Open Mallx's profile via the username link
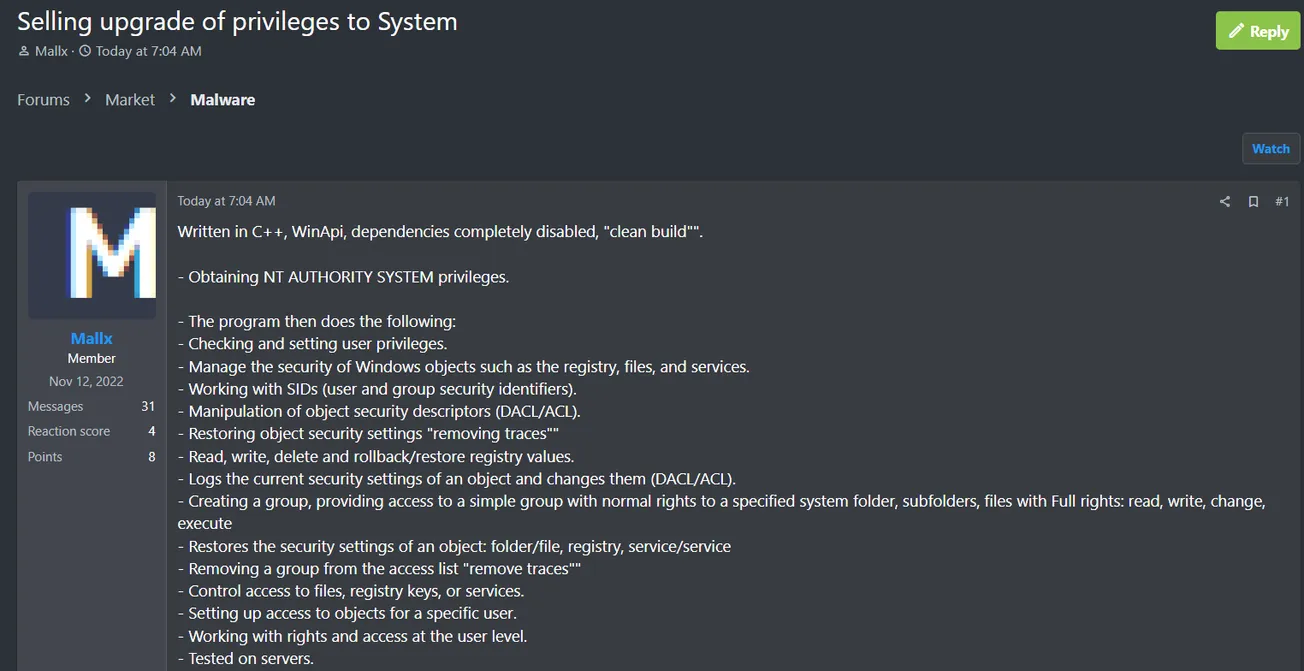 coord(91,338)
